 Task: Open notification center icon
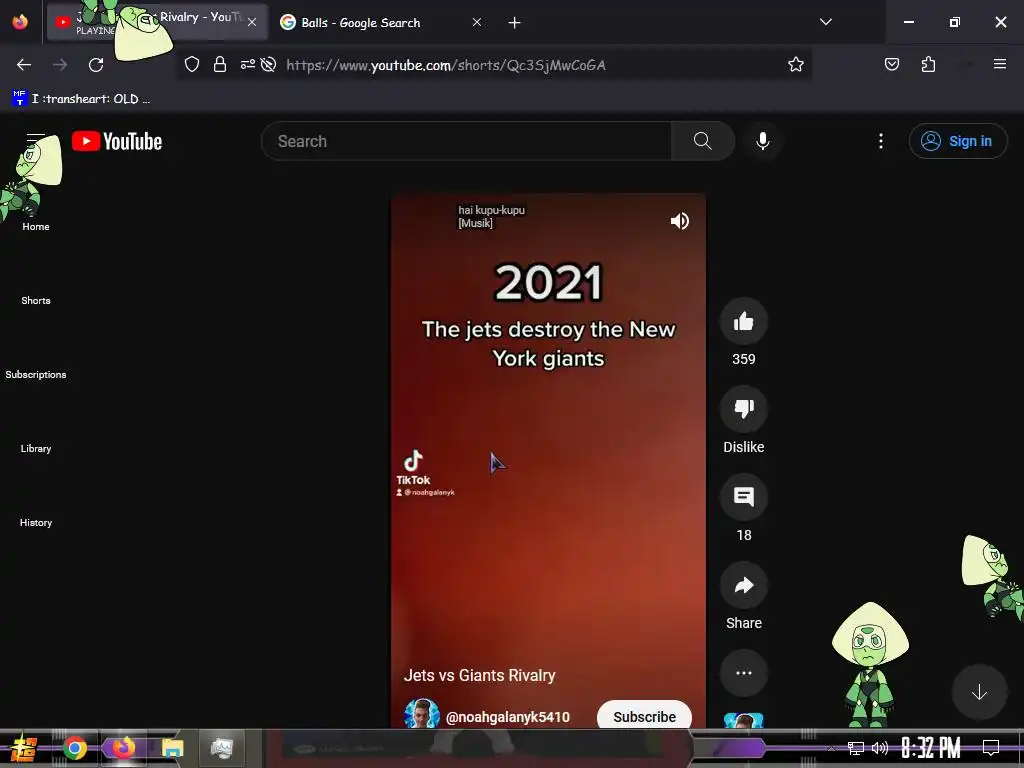coord(991,748)
